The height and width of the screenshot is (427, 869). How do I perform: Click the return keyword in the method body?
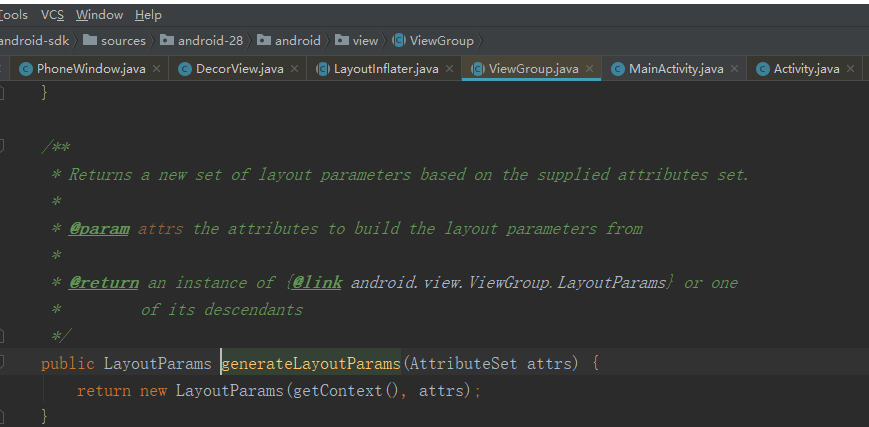point(104,391)
